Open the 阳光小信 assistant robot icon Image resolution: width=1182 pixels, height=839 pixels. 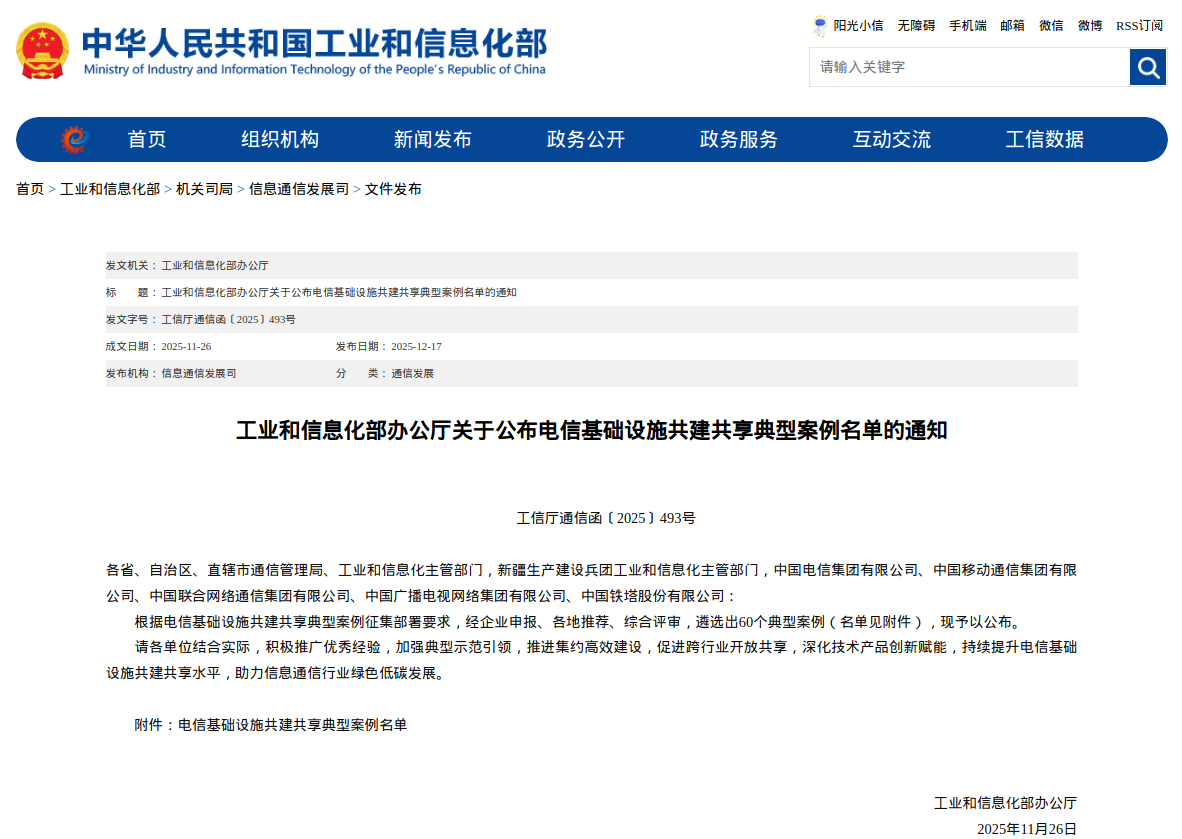point(820,26)
